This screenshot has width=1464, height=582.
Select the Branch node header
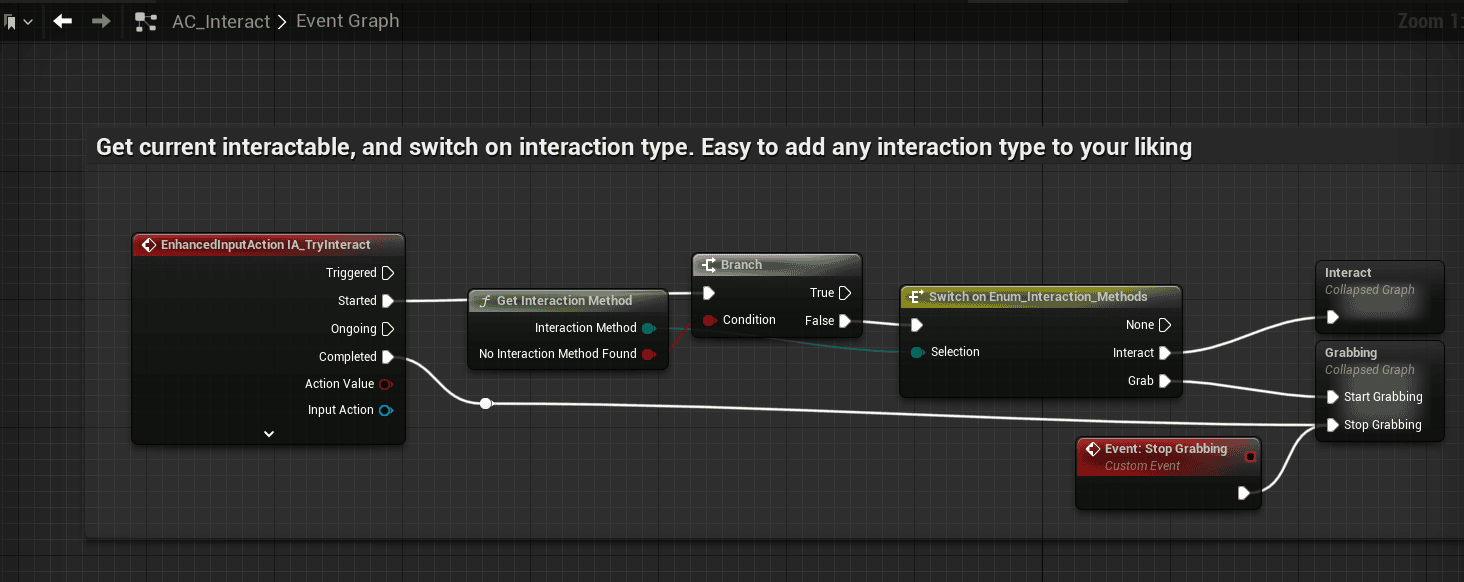pos(777,265)
